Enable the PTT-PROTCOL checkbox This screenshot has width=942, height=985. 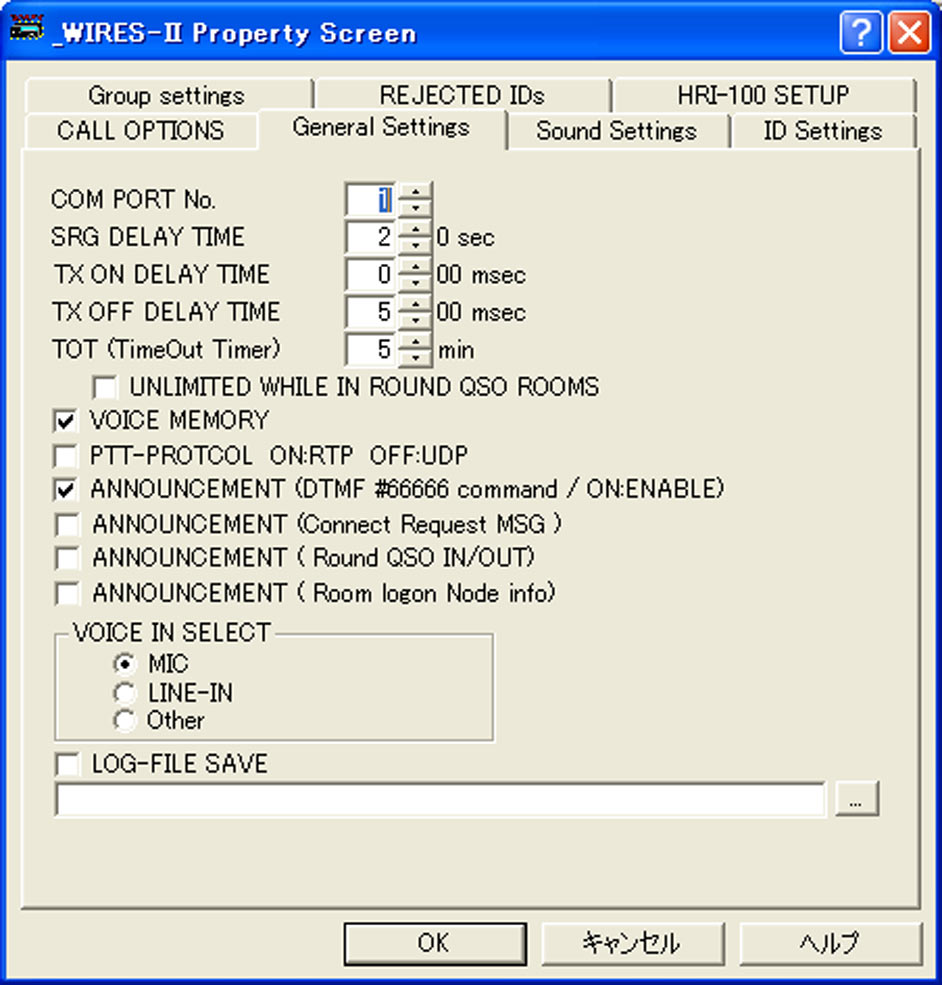pos(67,456)
